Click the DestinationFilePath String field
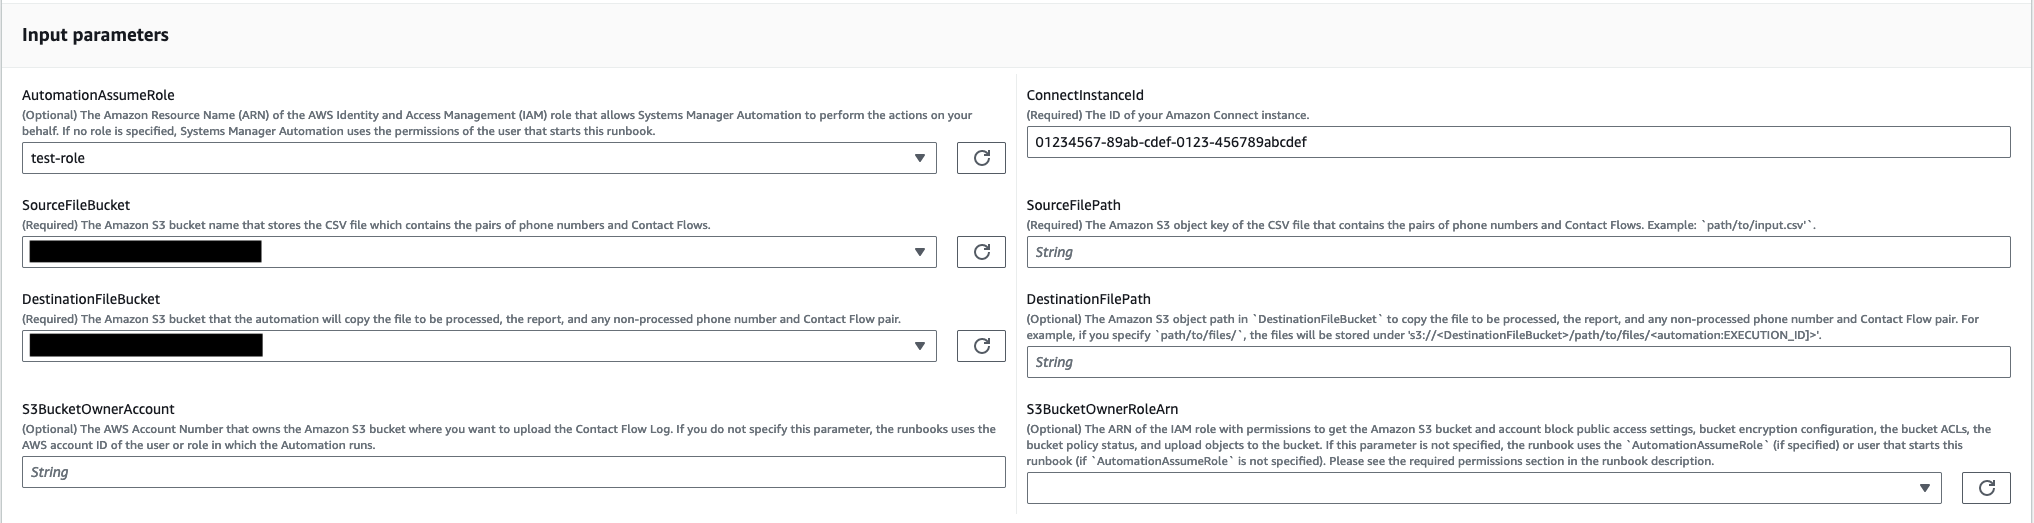This screenshot has width=2034, height=523. coord(1518,362)
